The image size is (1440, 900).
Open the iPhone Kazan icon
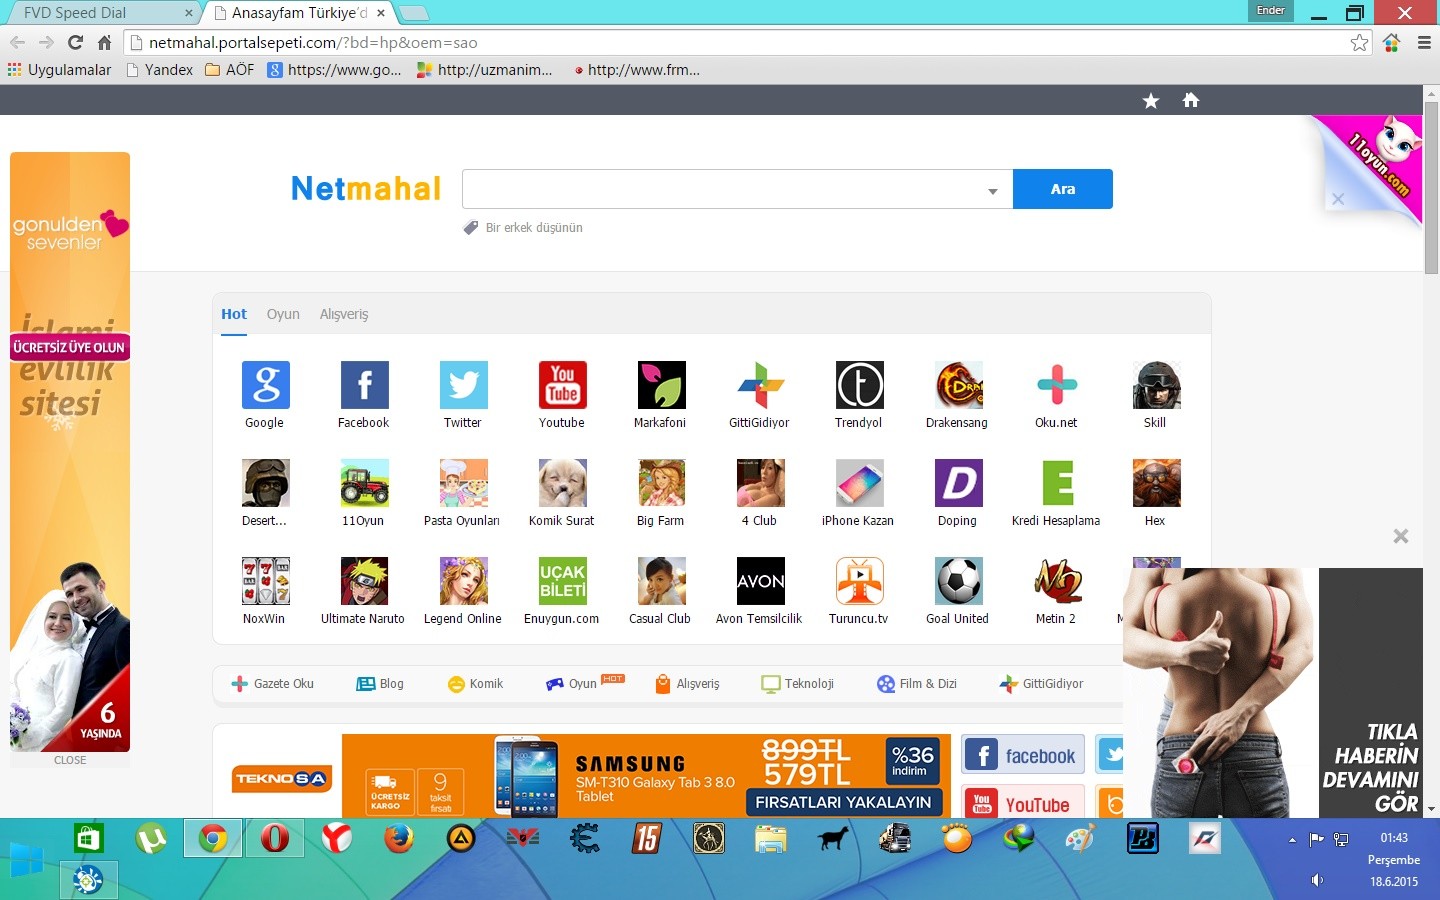click(859, 483)
